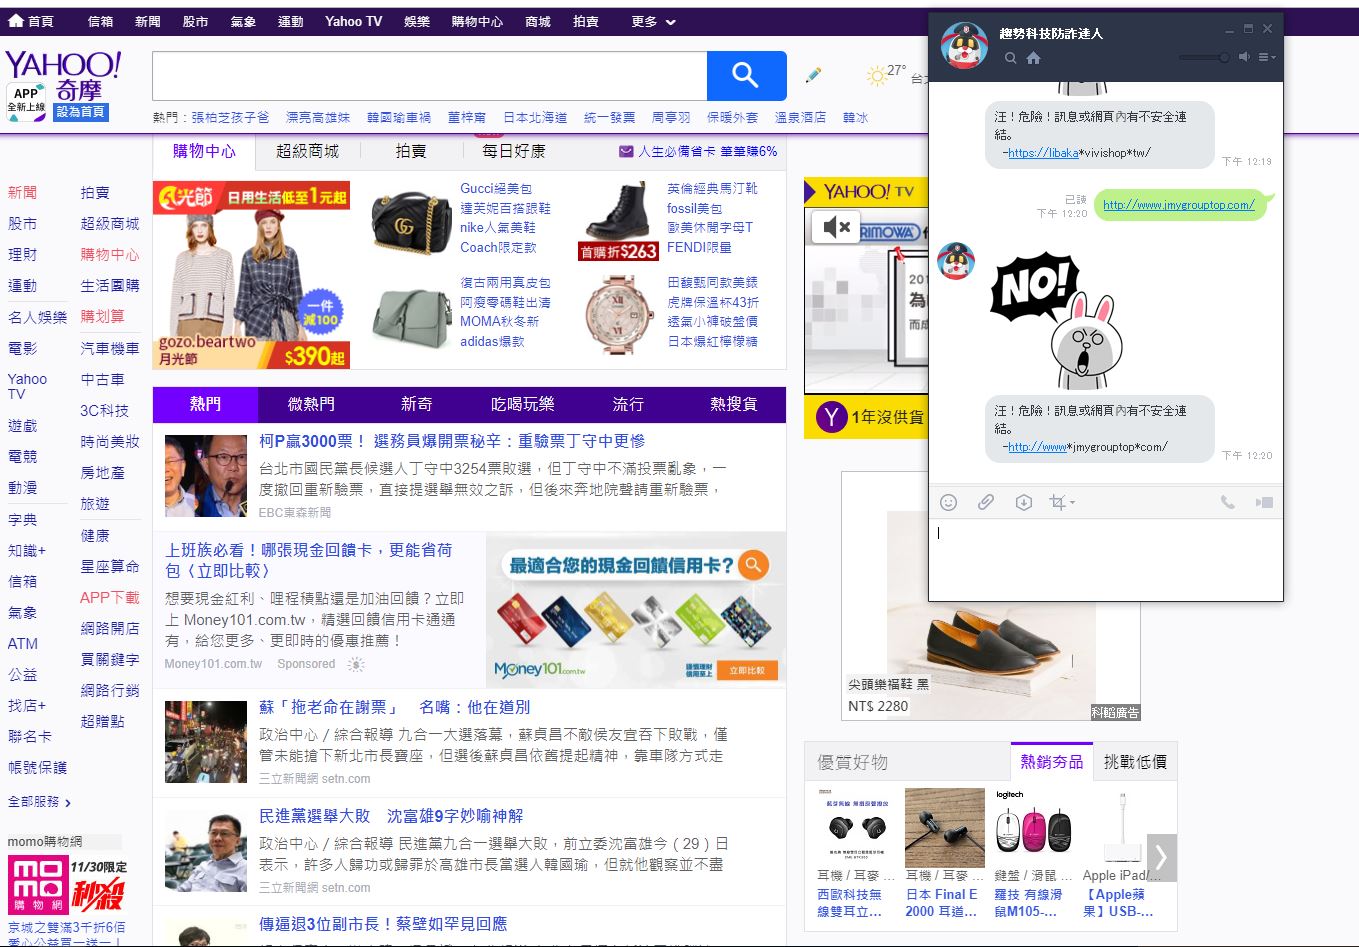Open the emoji sticker picker in chat
The image size is (1359, 947).
[x=948, y=502]
